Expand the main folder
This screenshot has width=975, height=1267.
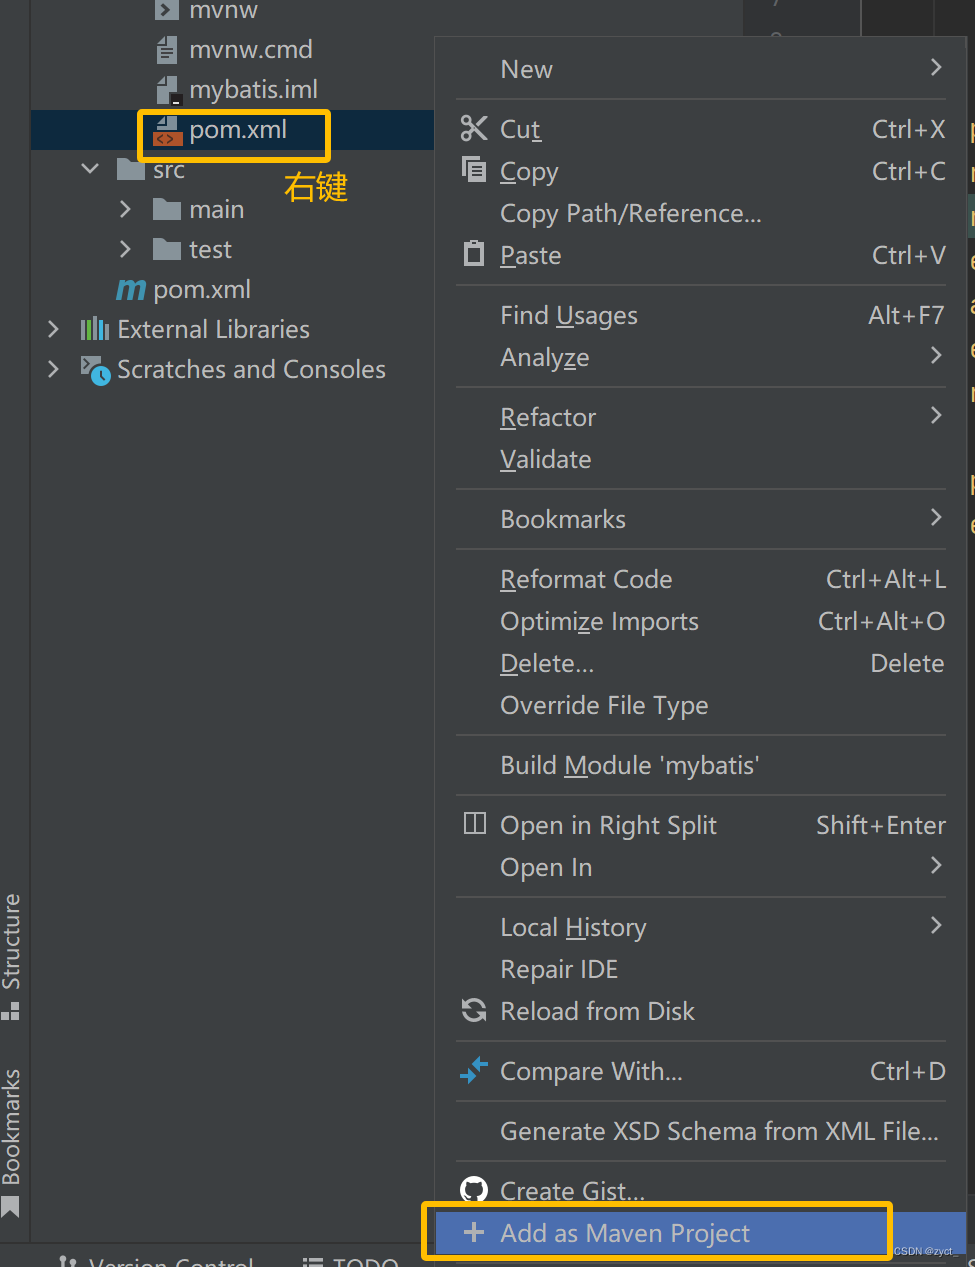pyautogui.click(x=125, y=209)
